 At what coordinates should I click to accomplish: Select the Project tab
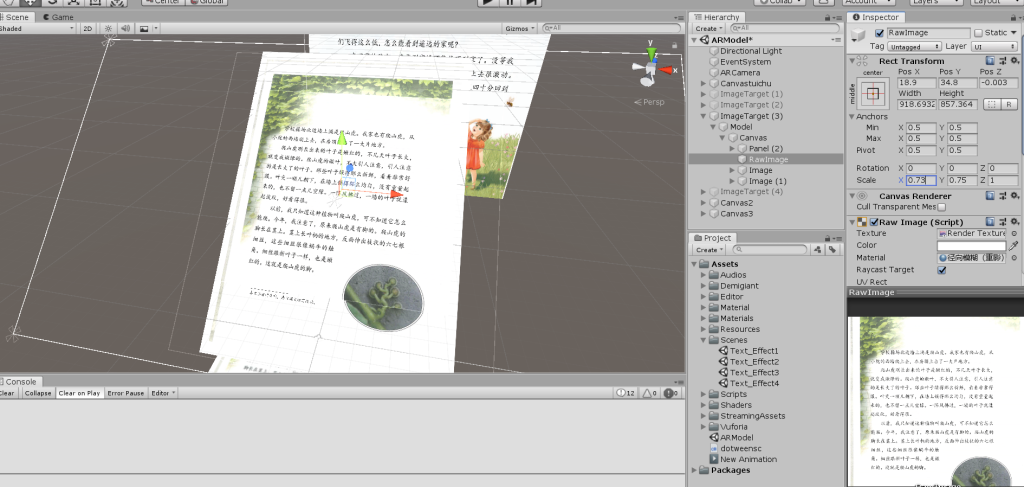712,238
